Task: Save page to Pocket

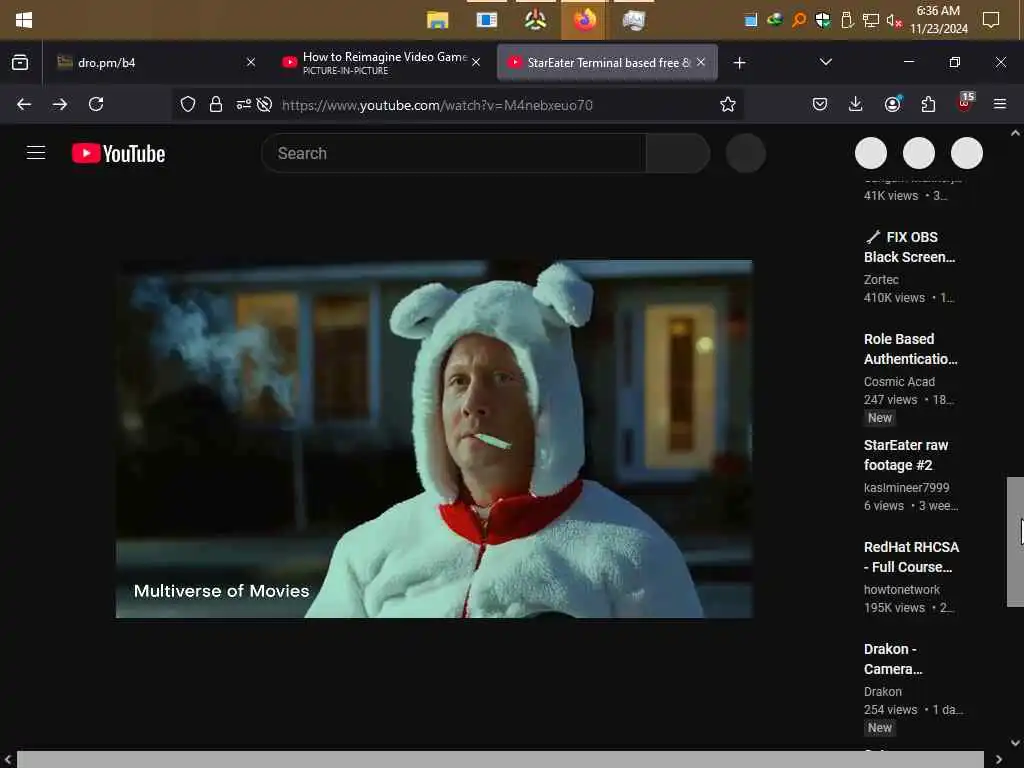Action: 820,104
